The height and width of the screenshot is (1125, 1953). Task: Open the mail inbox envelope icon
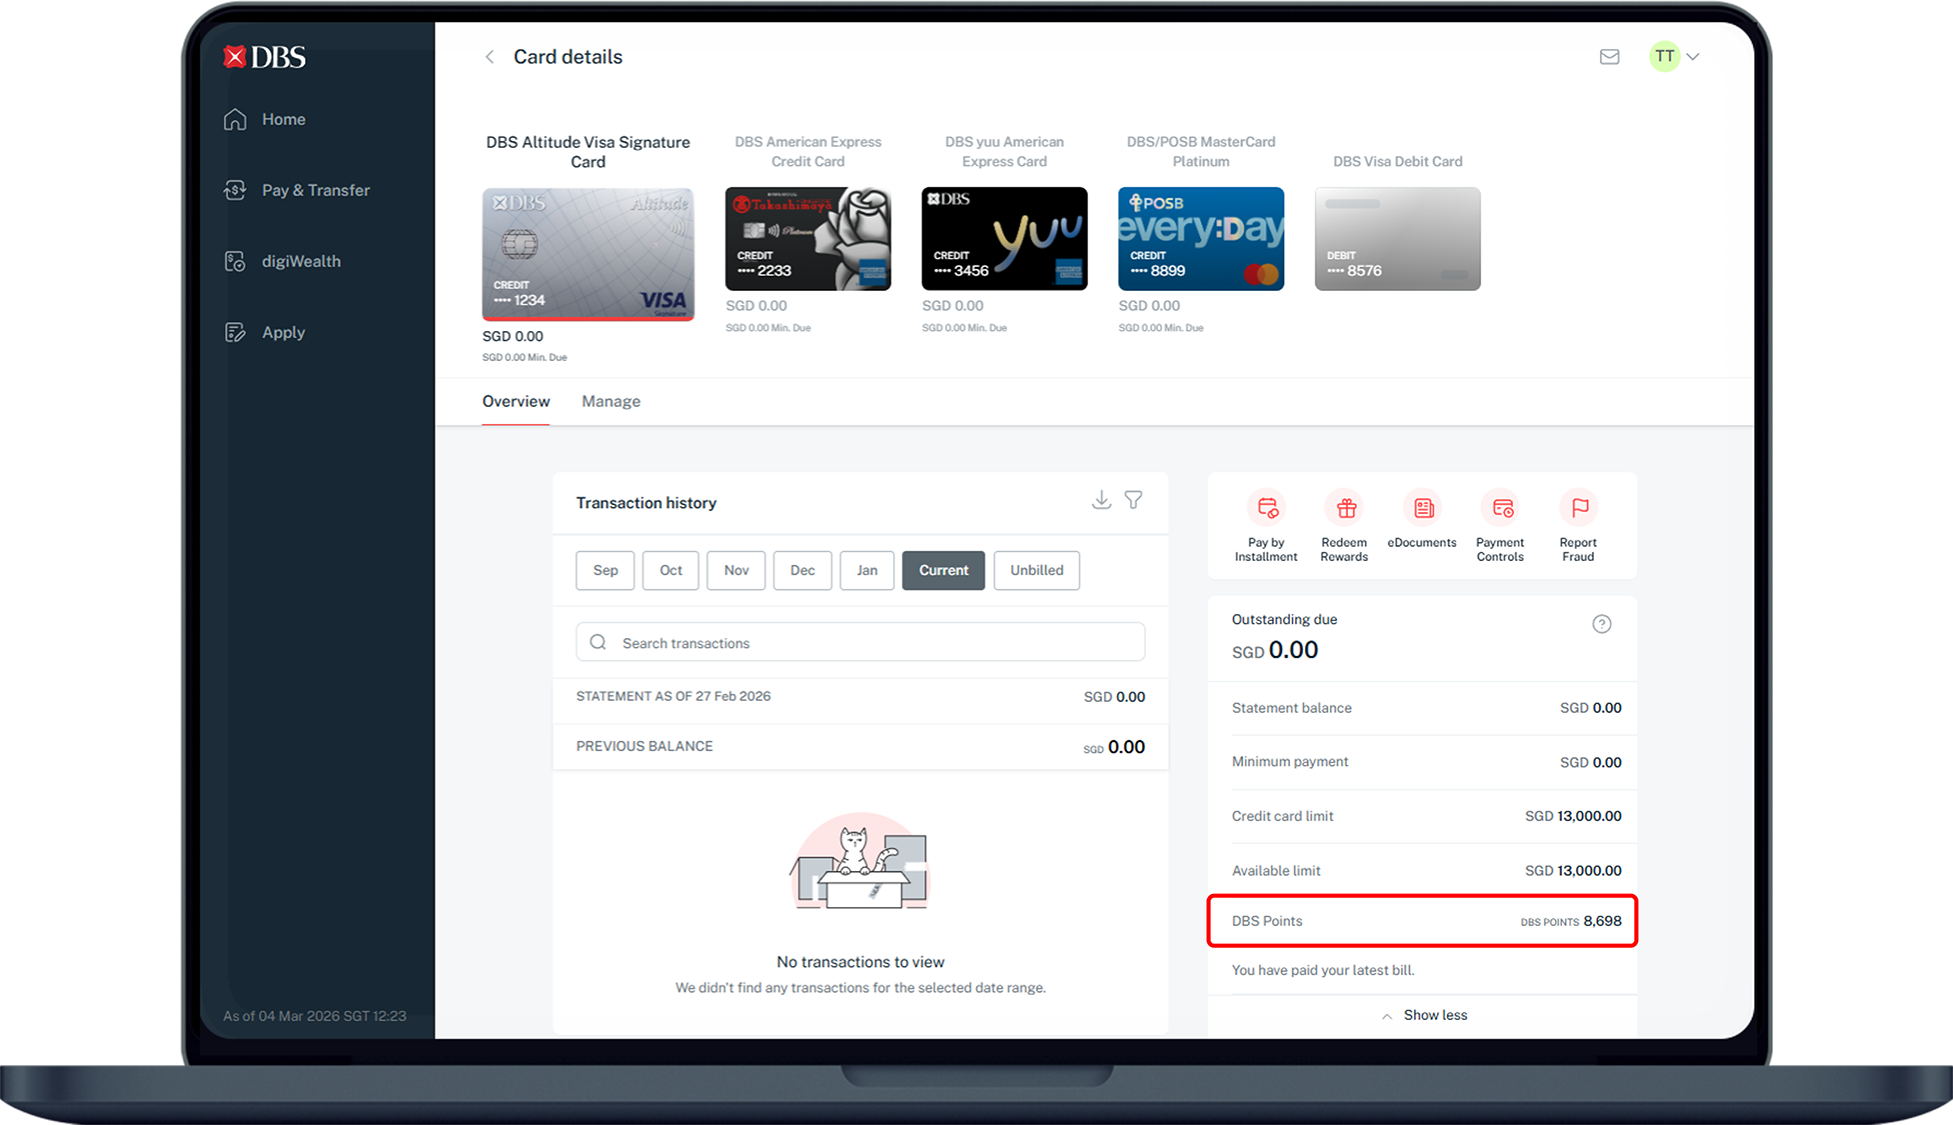1609,57
